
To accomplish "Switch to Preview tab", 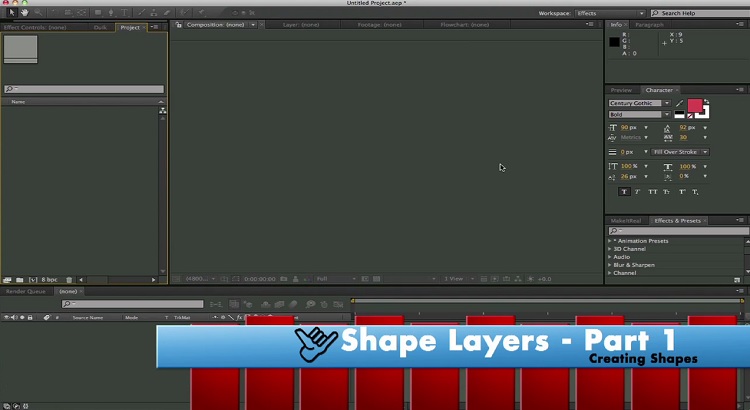I will click(621, 90).
